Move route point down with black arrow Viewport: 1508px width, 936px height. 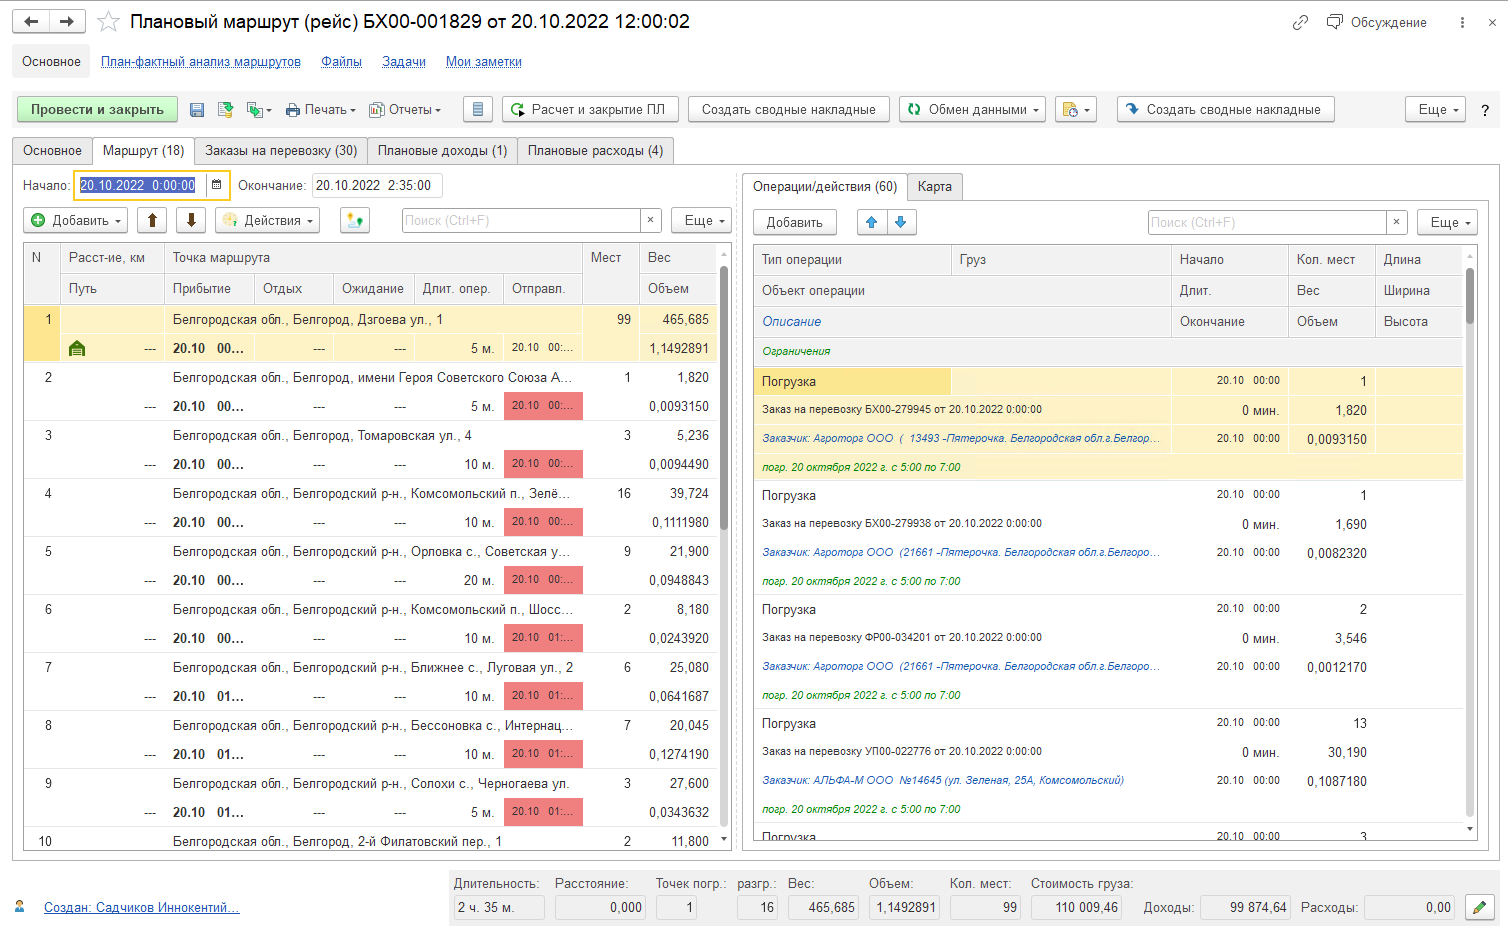(191, 220)
